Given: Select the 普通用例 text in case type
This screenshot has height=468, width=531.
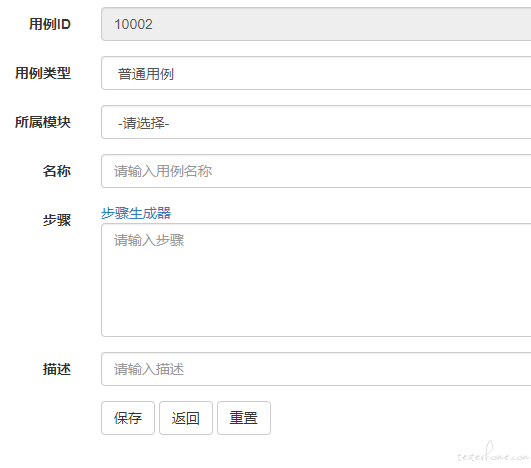Looking at the screenshot, I should coord(146,74).
